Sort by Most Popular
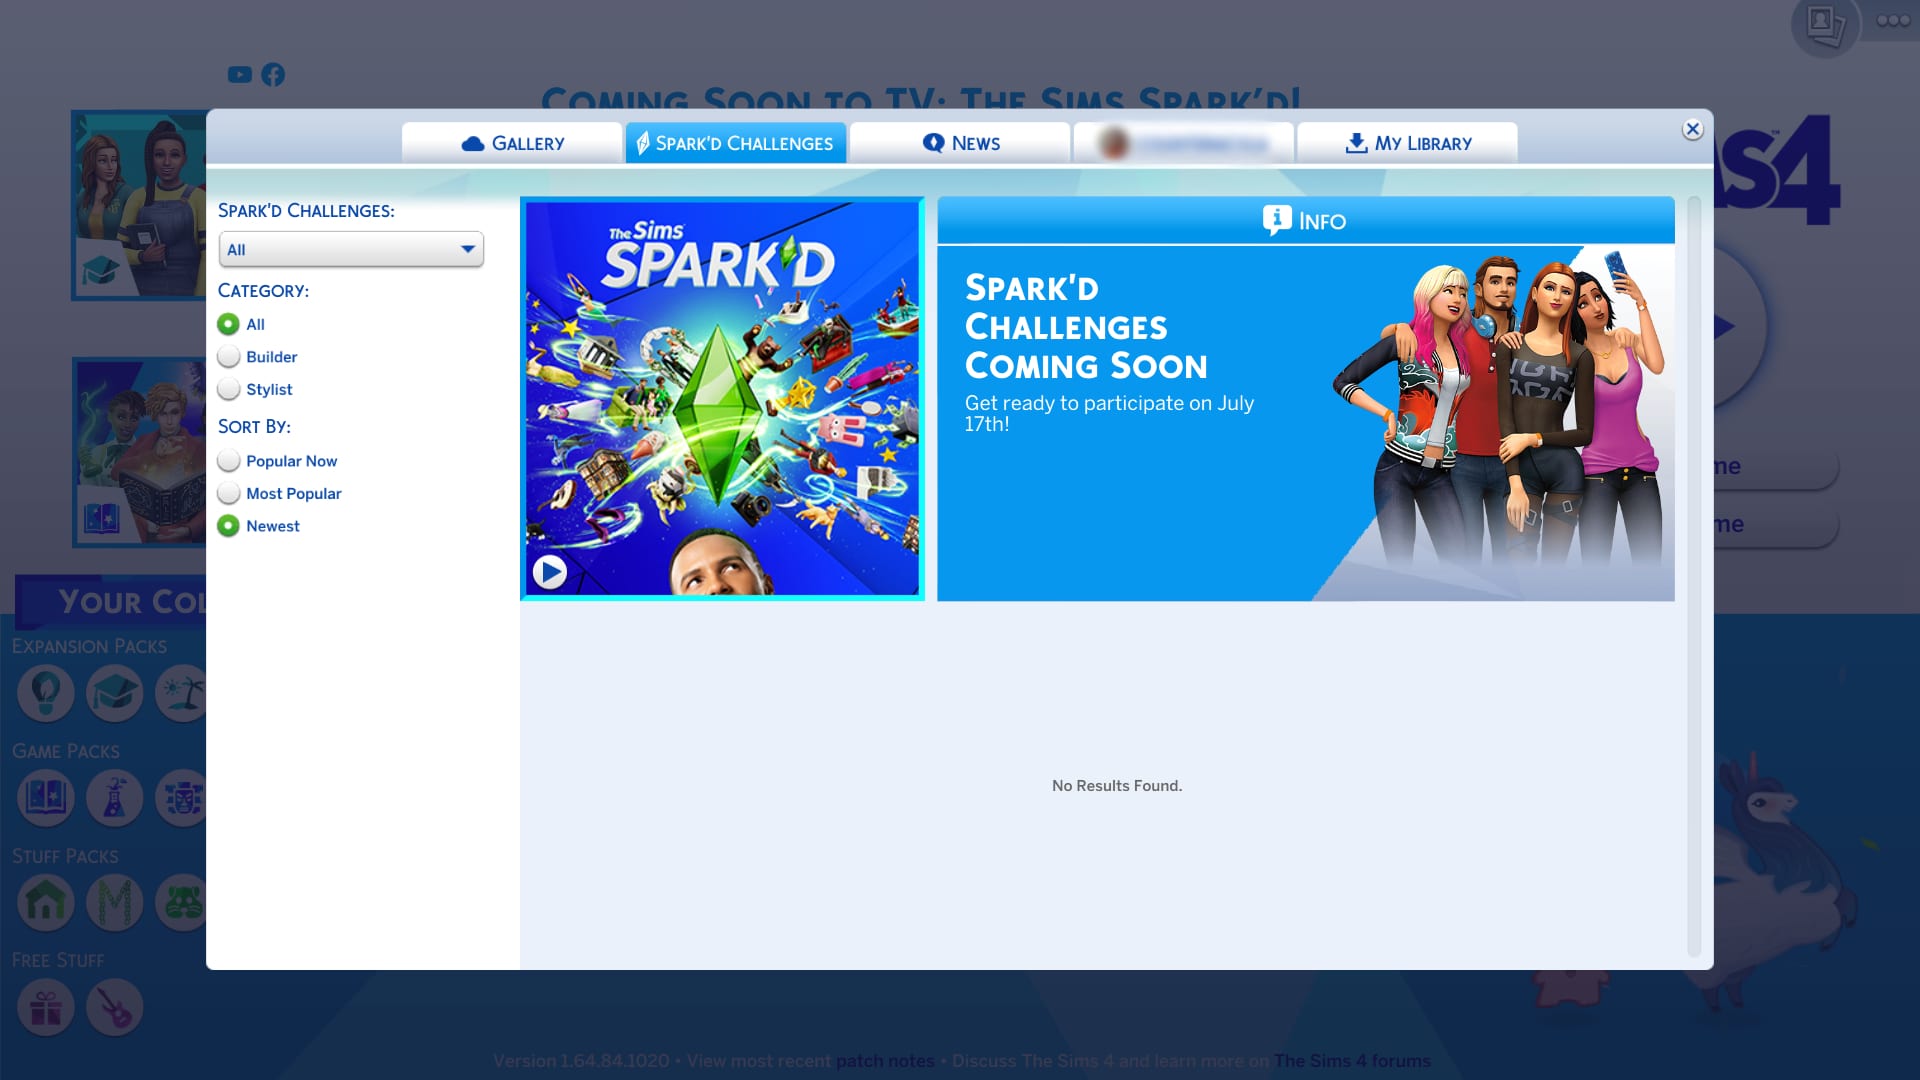The width and height of the screenshot is (1920, 1080). 229,494
